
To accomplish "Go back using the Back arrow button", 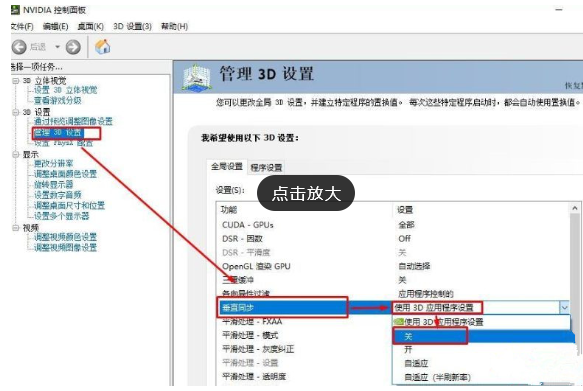I will point(19,47).
